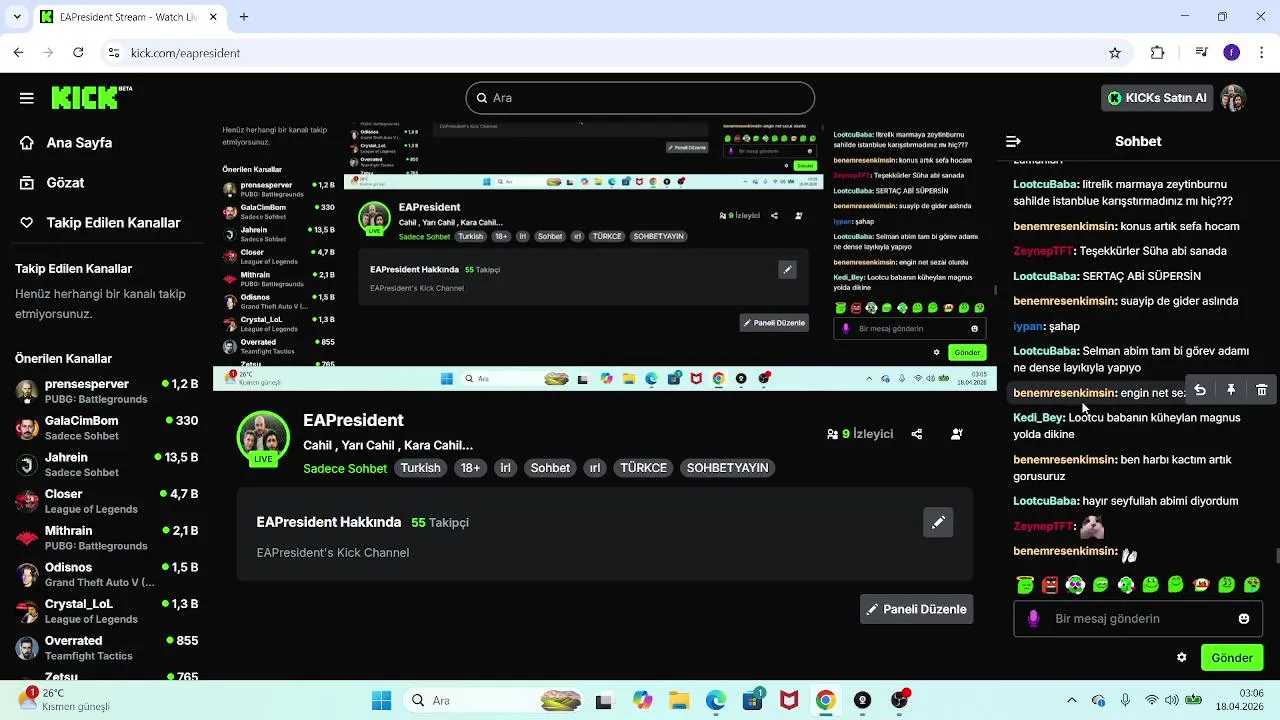Viewport: 1280px width, 720px height.
Task: Open the Crystal_LoL recommended channel
Action: tap(107, 611)
